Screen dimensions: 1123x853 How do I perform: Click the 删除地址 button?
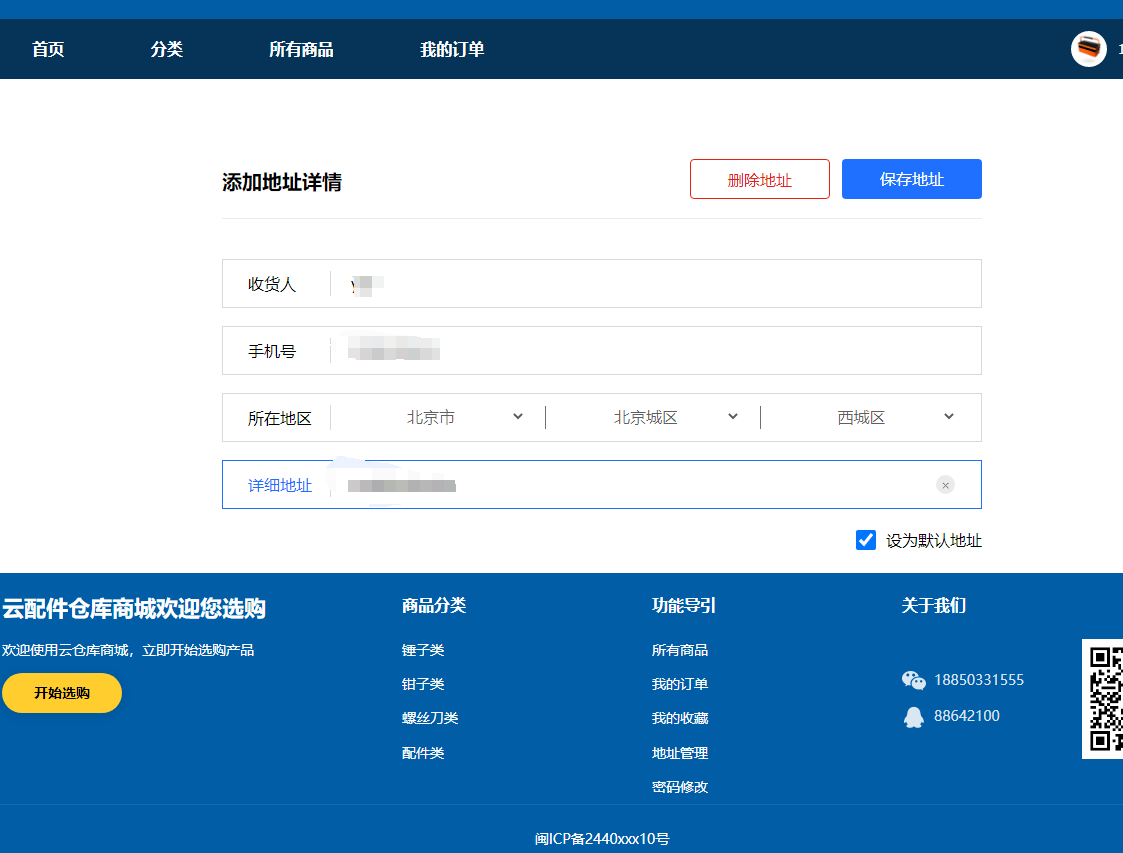pyautogui.click(x=759, y=180)
